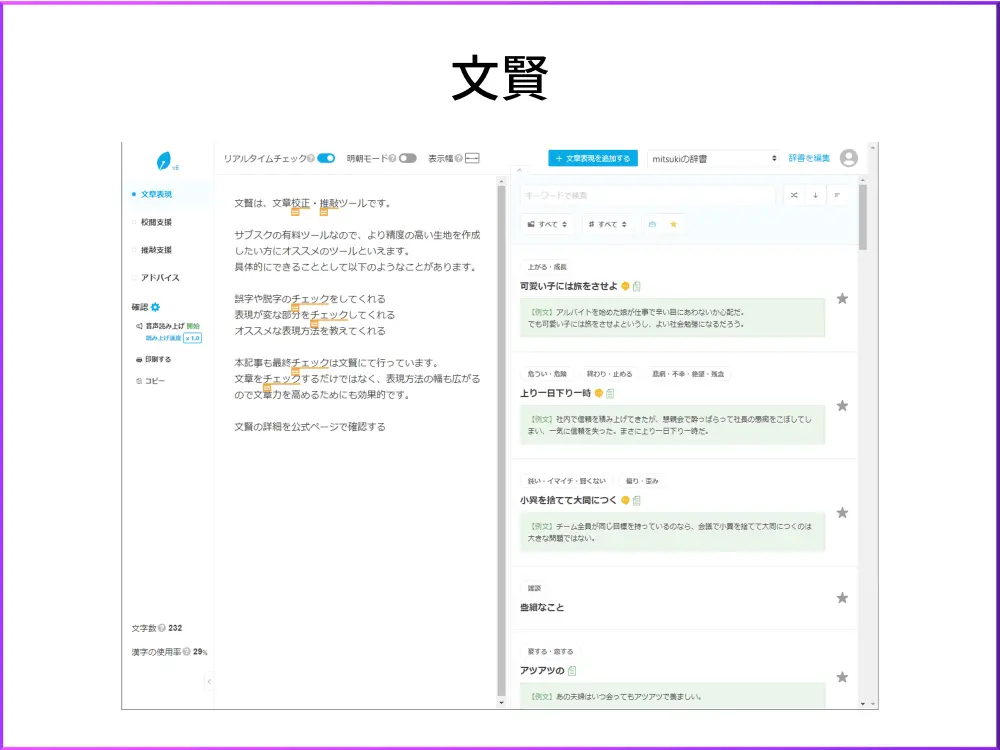Click the 印刷する printer icon

139,360
